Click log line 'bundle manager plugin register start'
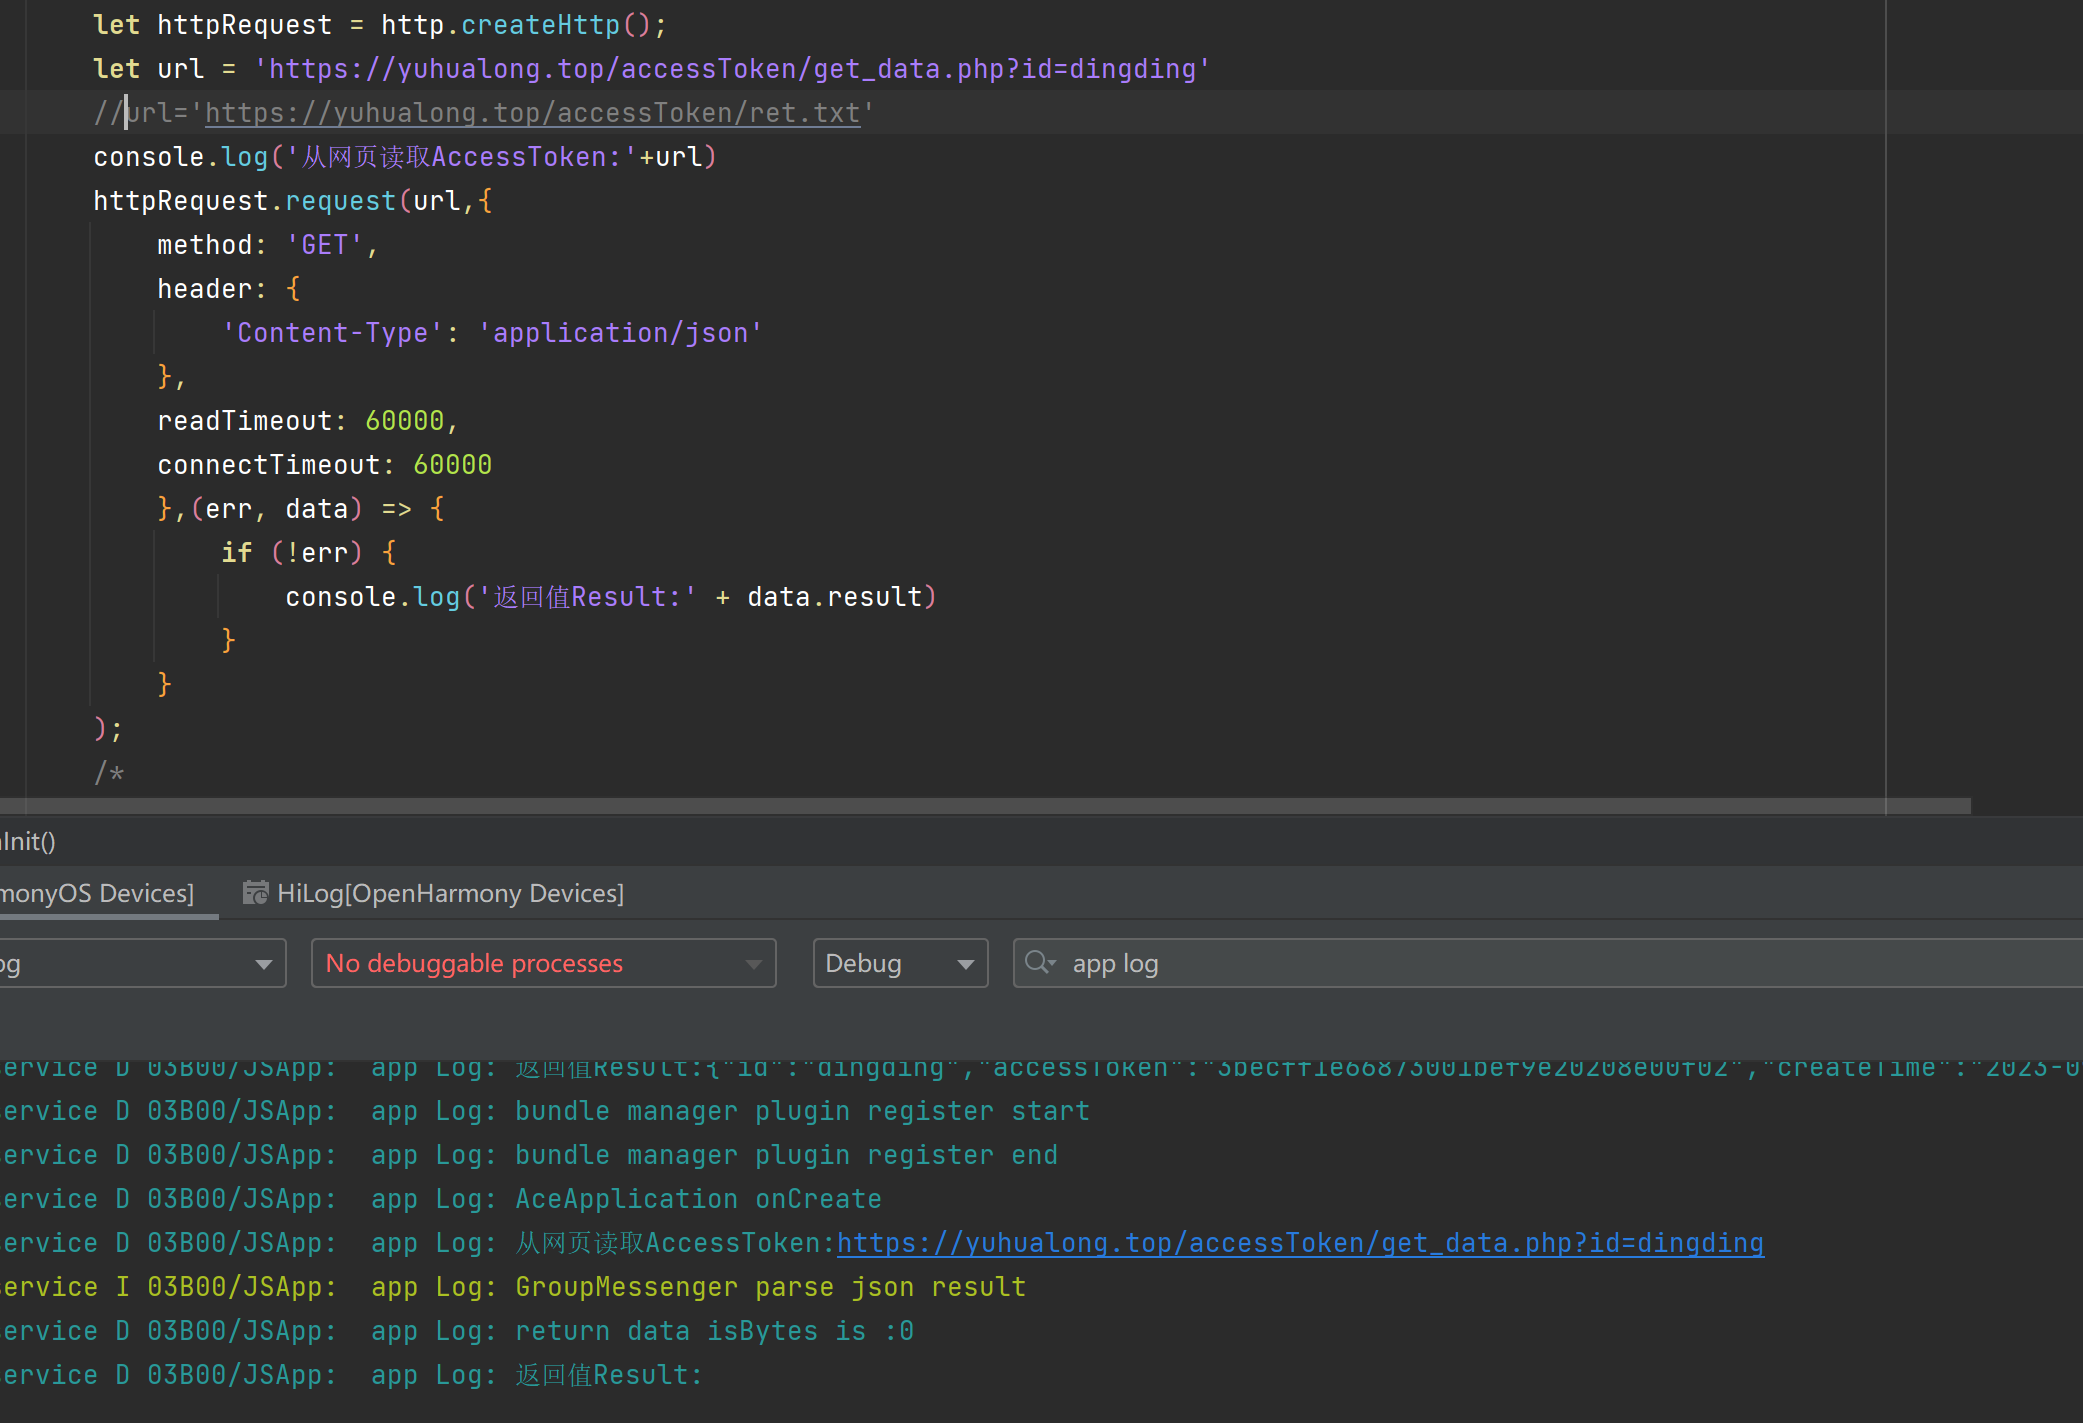2083x1423 pixels. 802,1111
